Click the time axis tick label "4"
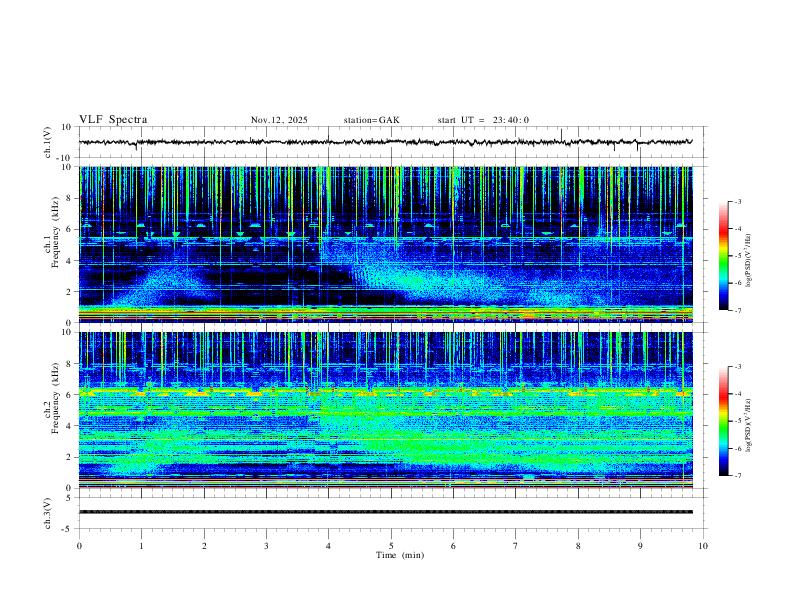 (329, 546)
